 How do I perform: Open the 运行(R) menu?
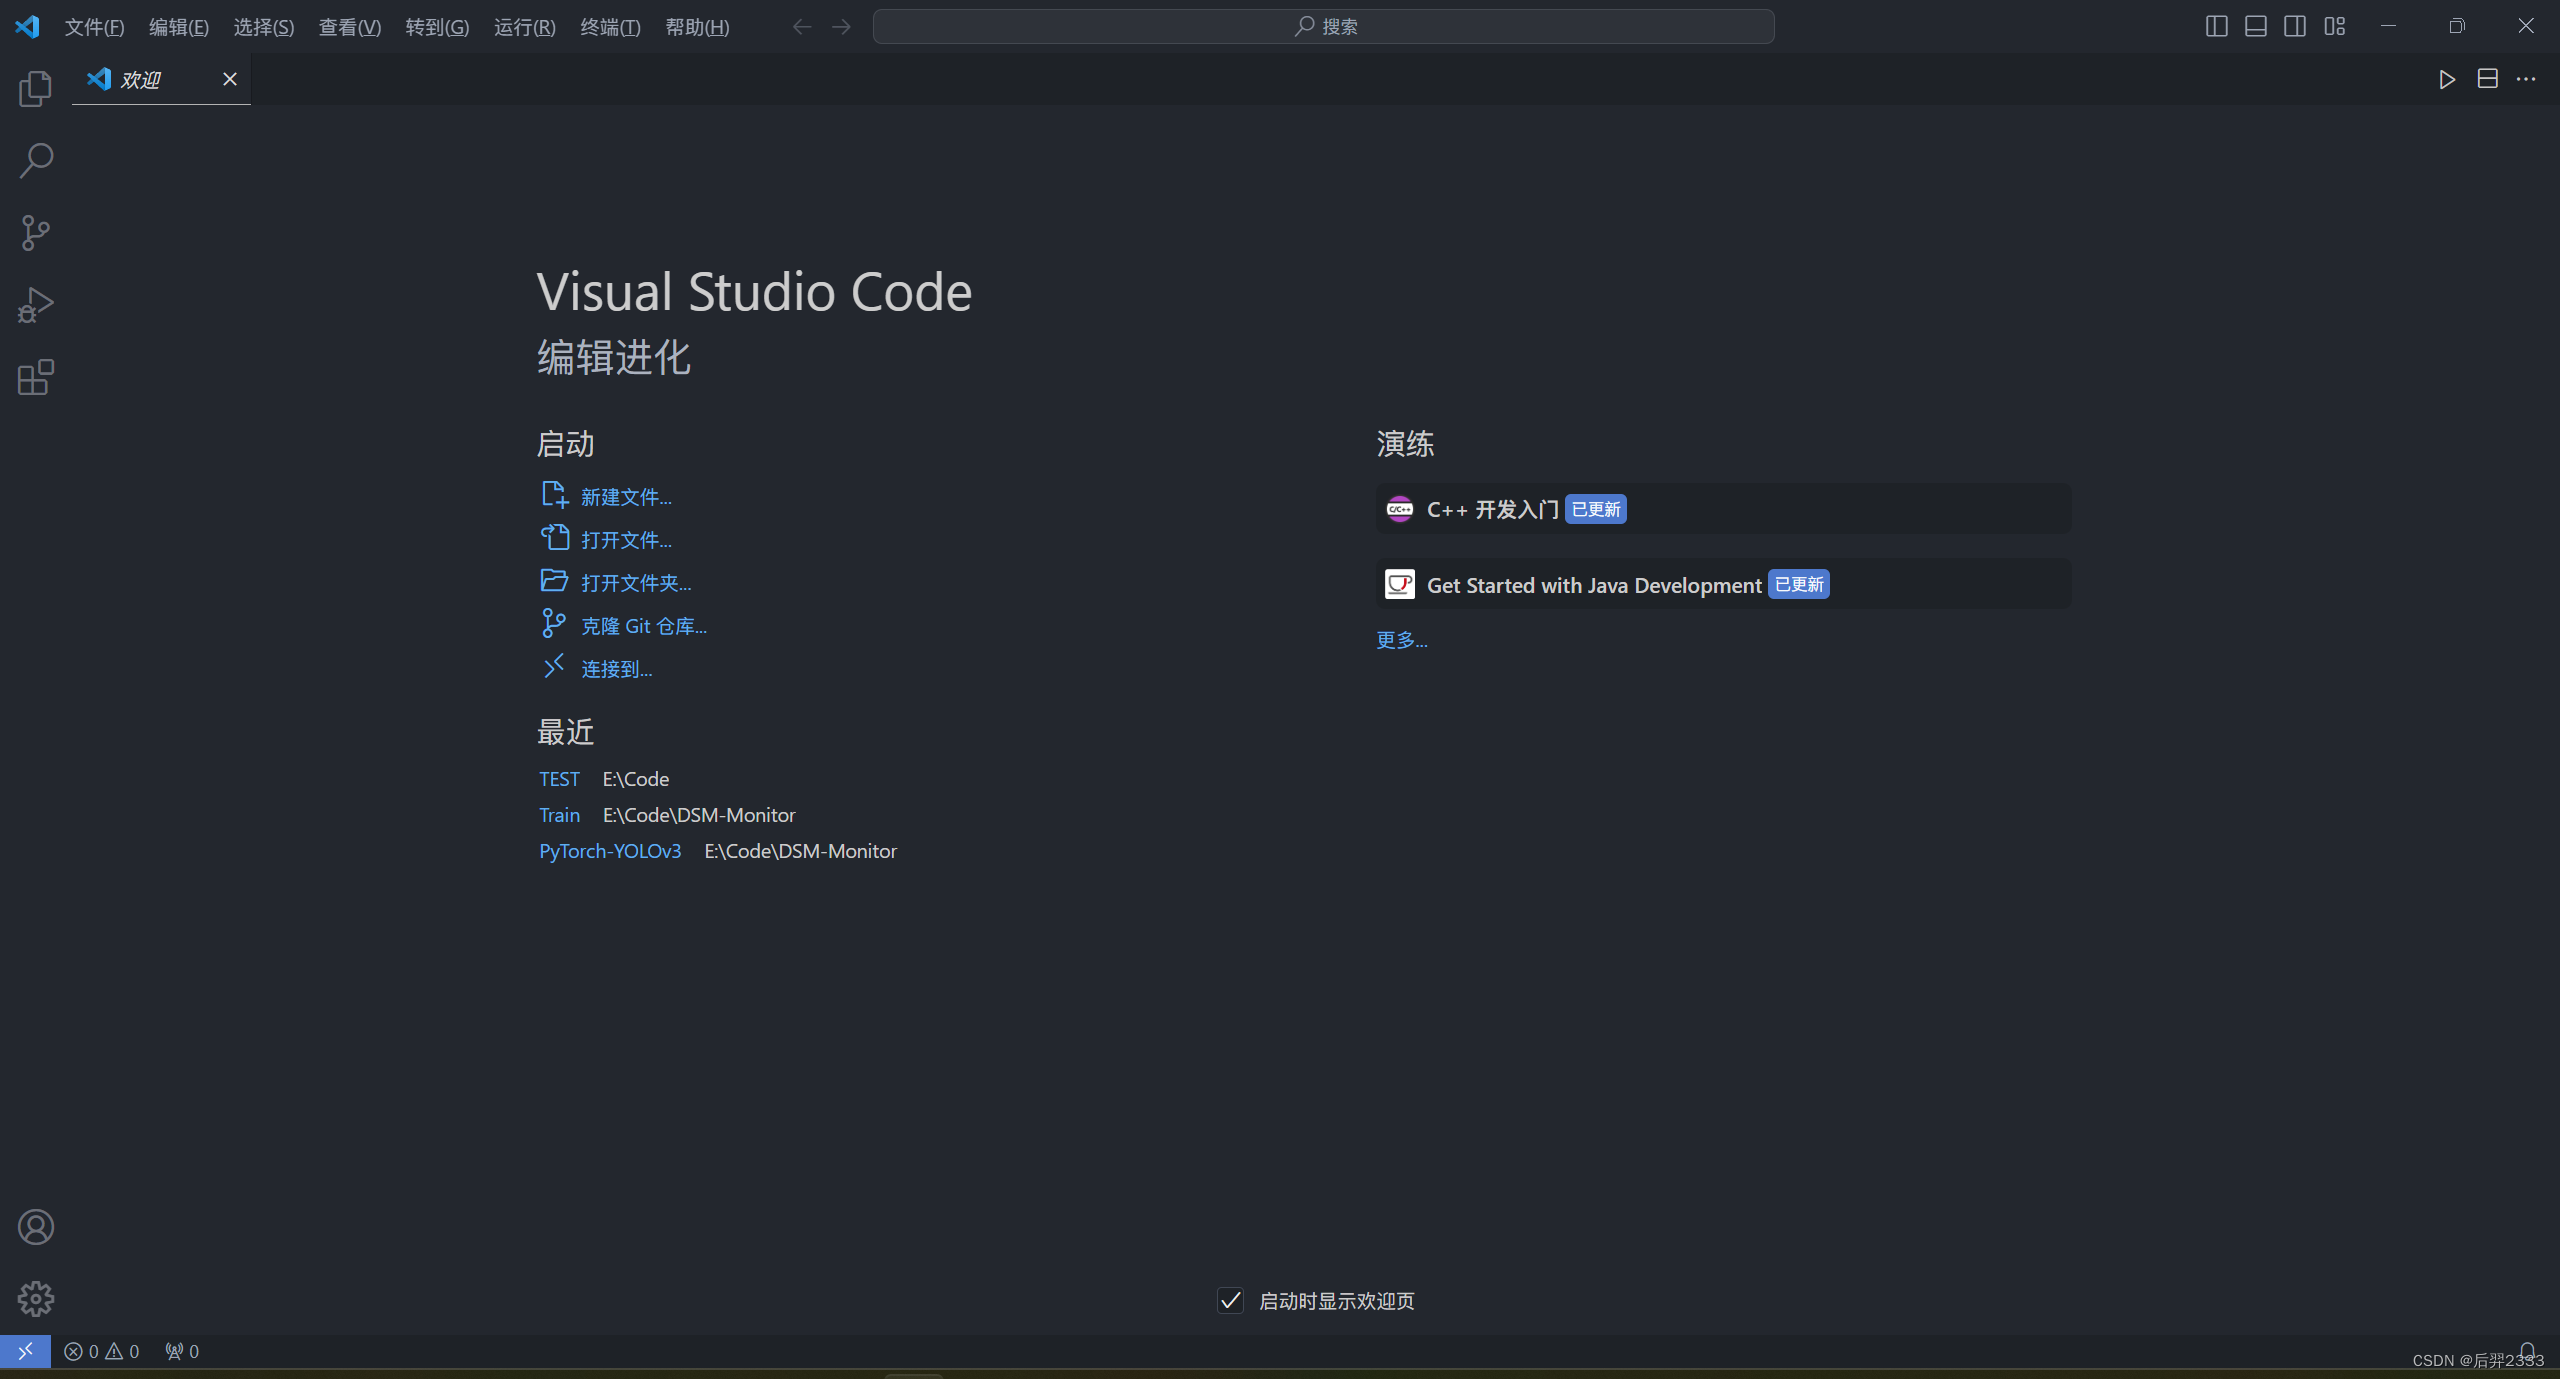point(524,27)
